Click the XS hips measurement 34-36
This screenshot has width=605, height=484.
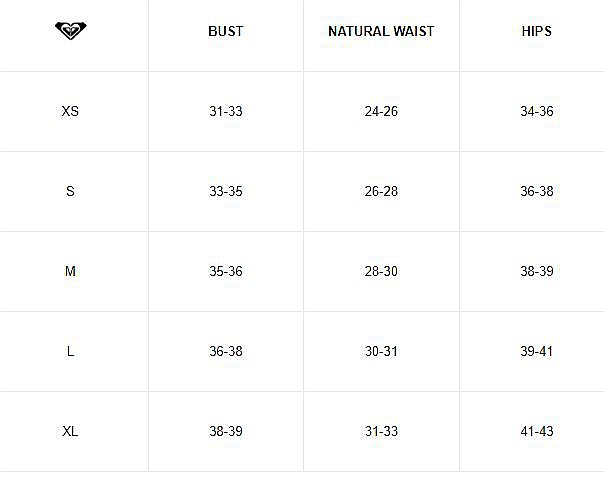[x=536, y=111]
